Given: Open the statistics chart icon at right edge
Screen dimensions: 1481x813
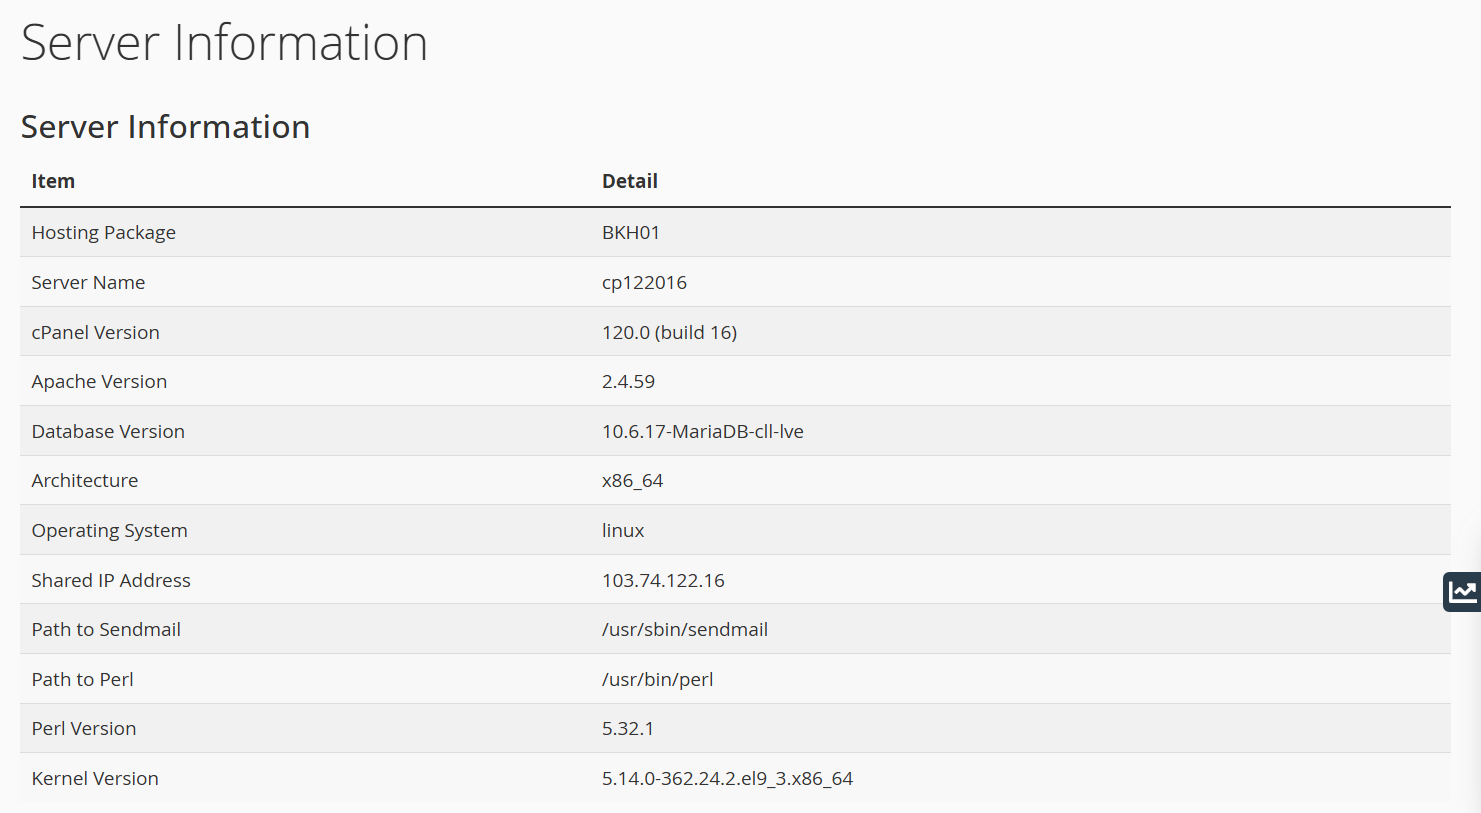Looking at the screenshot, I should click(x=1462, y=592).
